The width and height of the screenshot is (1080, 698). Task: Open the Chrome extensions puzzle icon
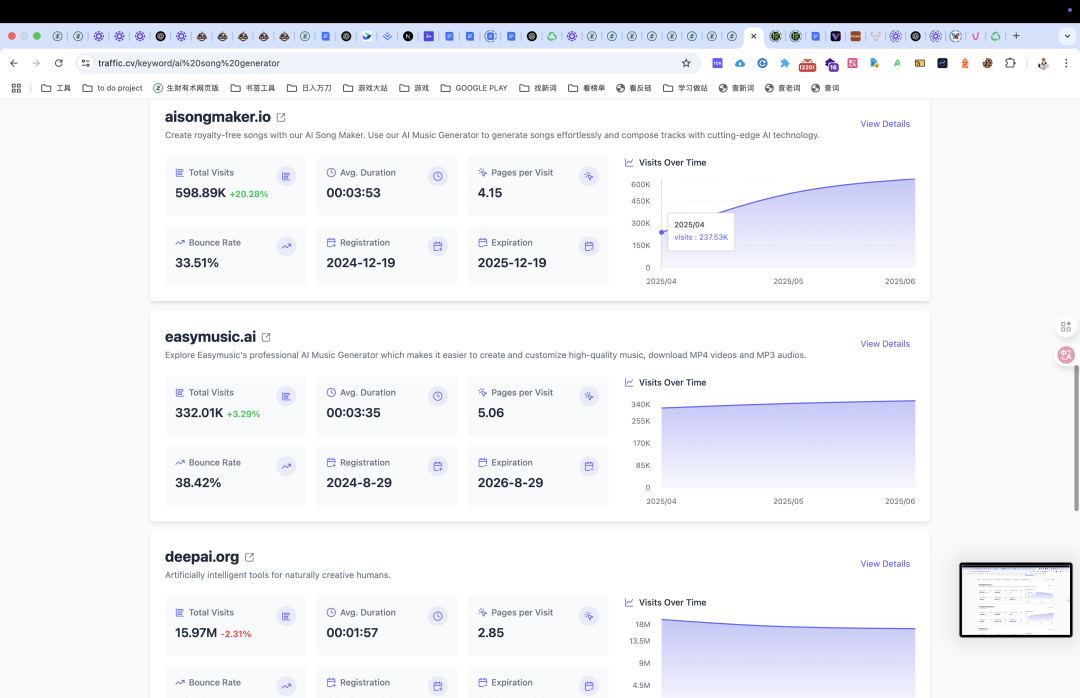1010,63
